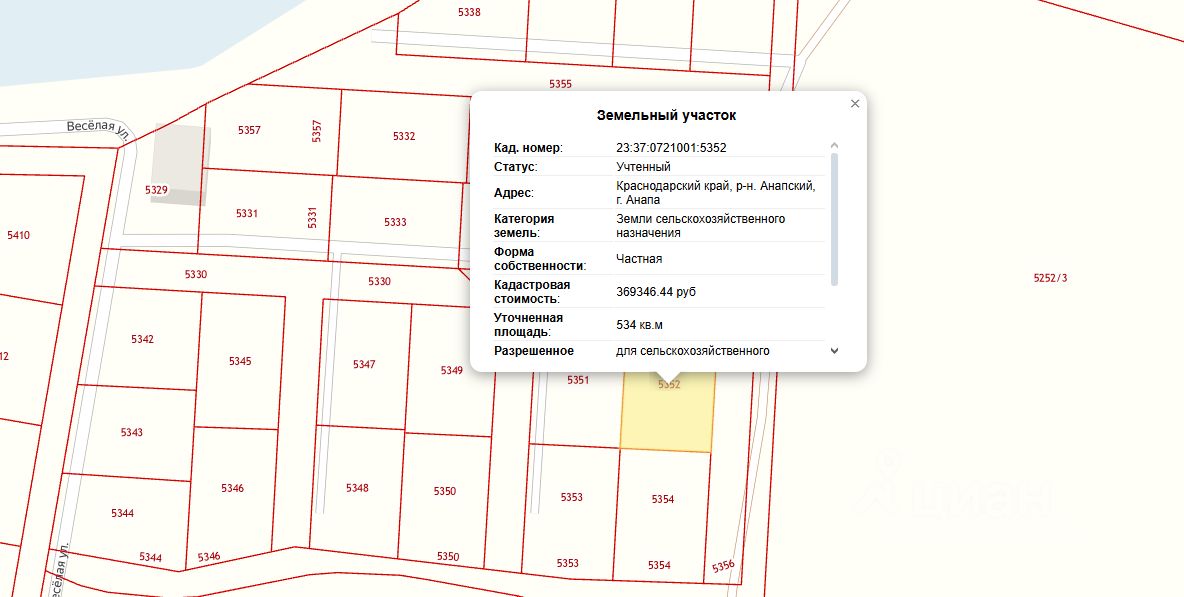This screenshot has height=597, width=1184.
Task: Select parcel 5343 on the map
Action: tap(131, 432)
